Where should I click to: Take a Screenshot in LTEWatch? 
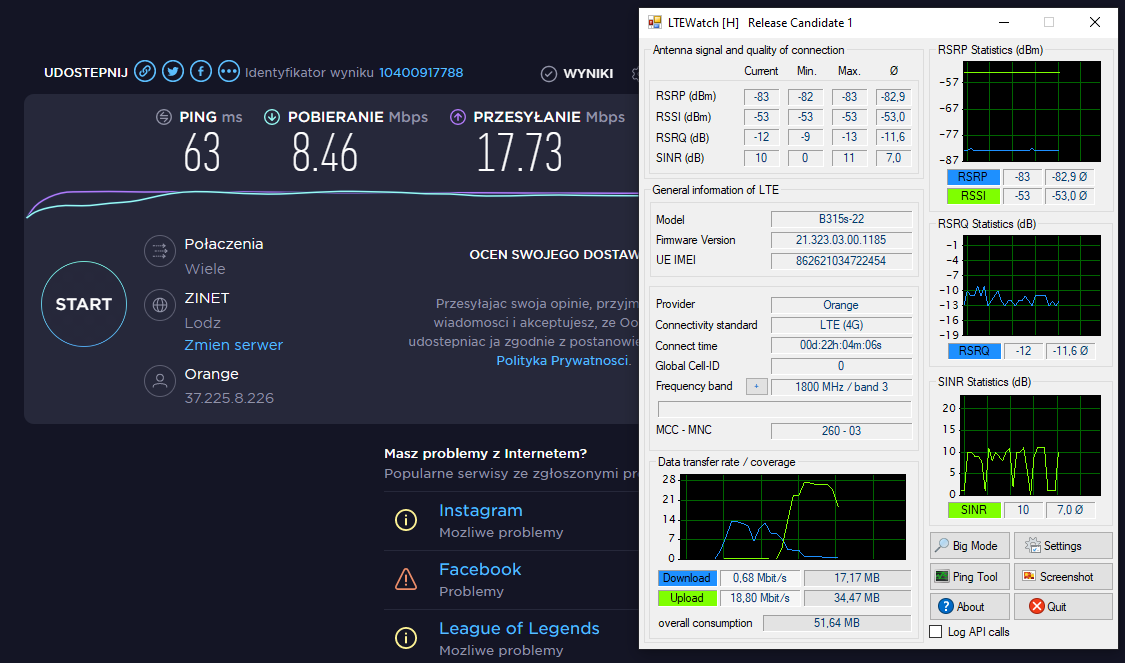point(1063,577)
